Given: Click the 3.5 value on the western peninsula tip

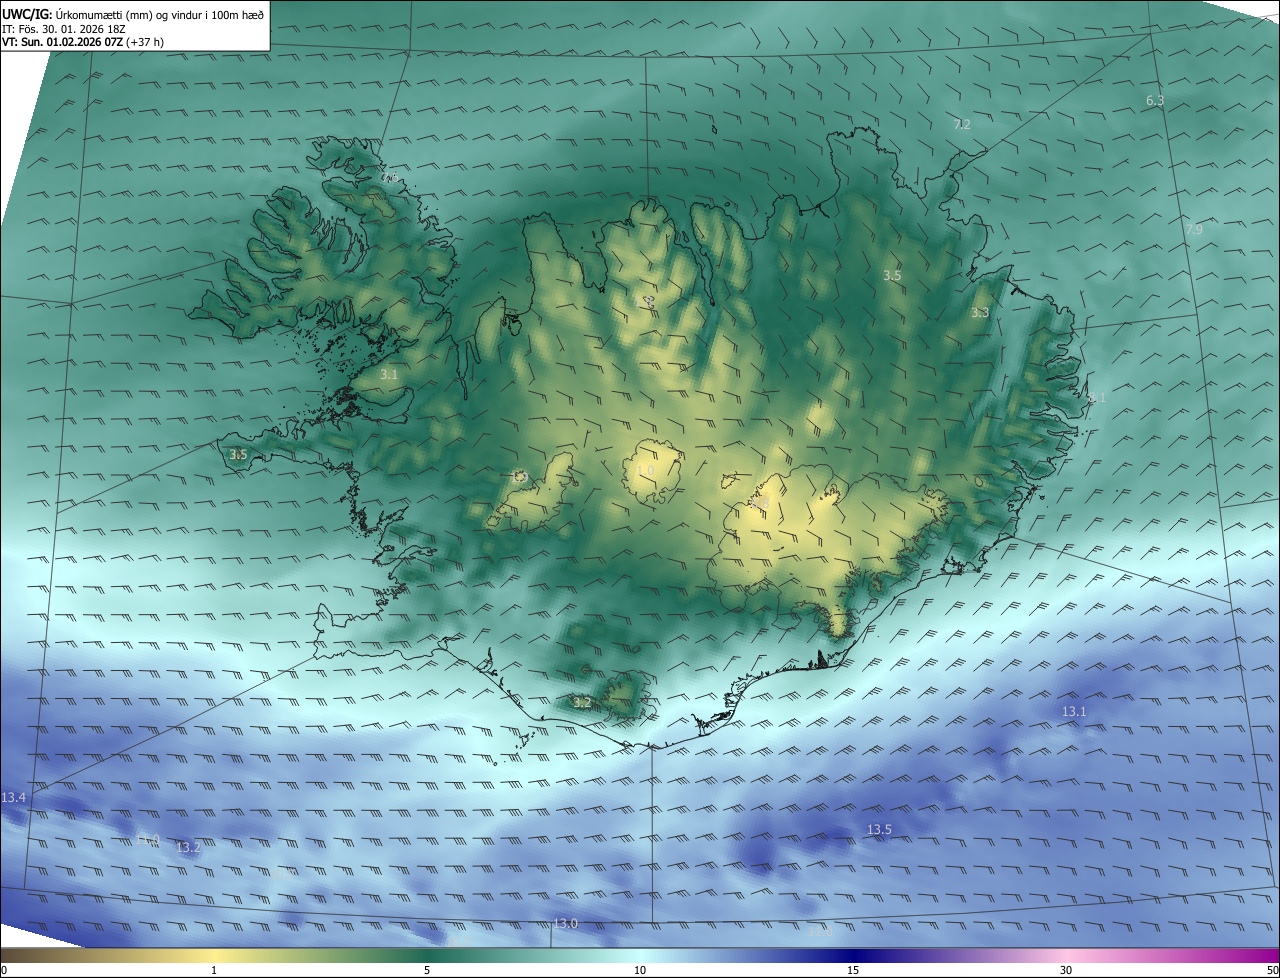Looking at the screenshot, I should point(238,455).
